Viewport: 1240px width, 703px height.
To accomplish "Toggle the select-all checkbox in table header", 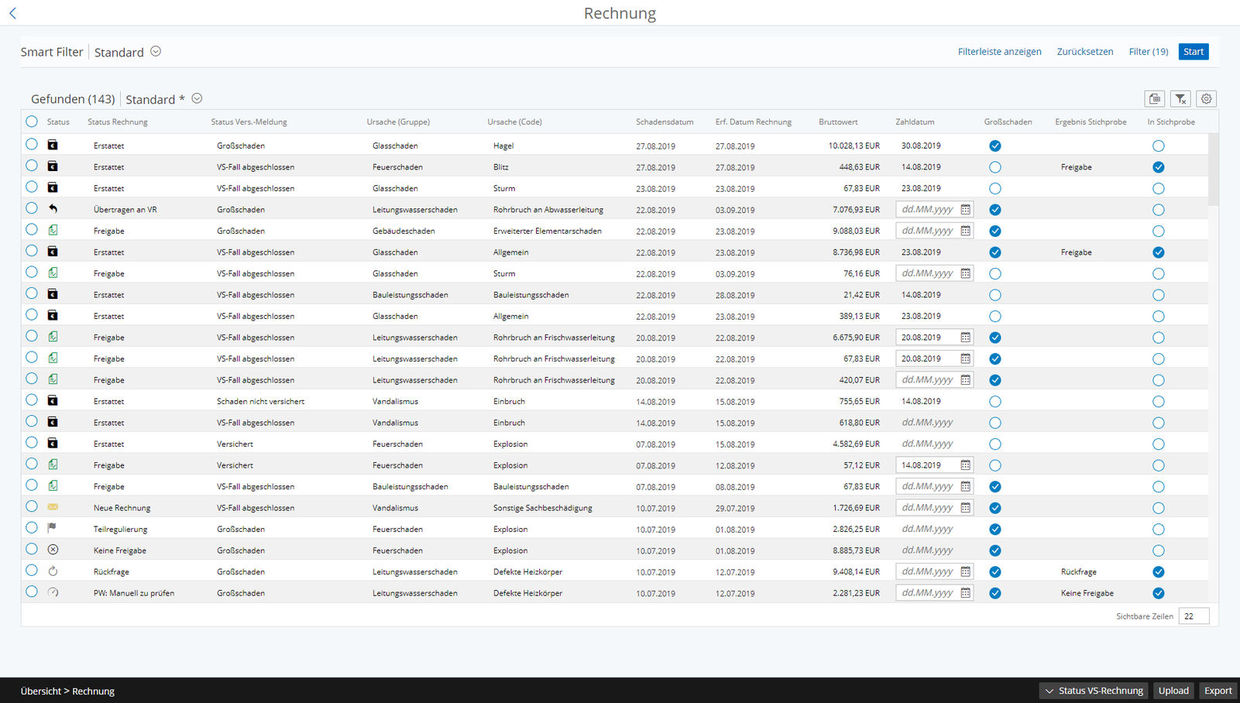I will (32, 121).
